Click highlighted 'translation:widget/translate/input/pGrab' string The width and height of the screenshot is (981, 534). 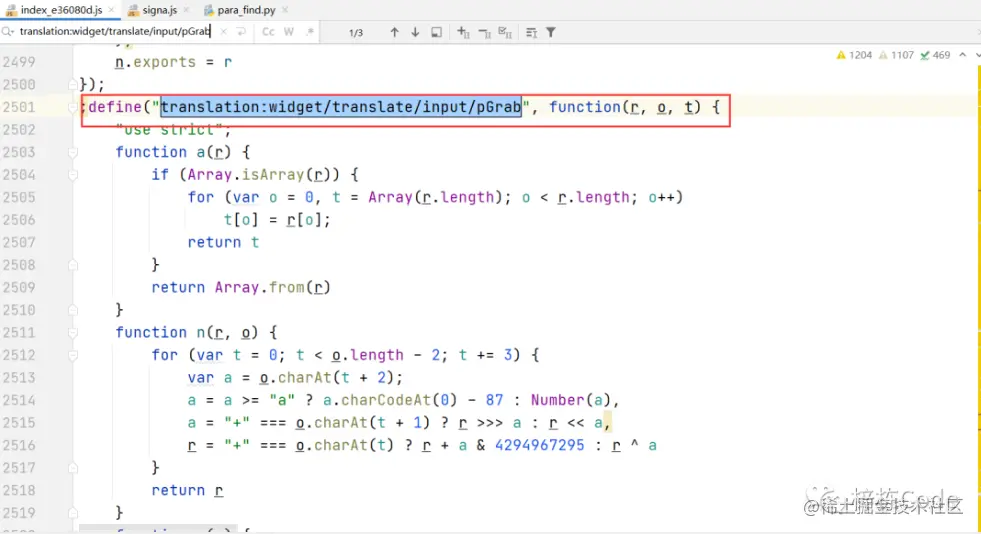(341, 107)
